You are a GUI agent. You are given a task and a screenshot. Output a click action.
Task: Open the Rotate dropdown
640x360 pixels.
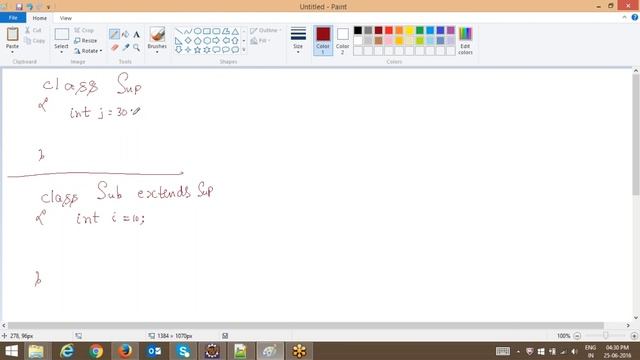coord(88,51)
